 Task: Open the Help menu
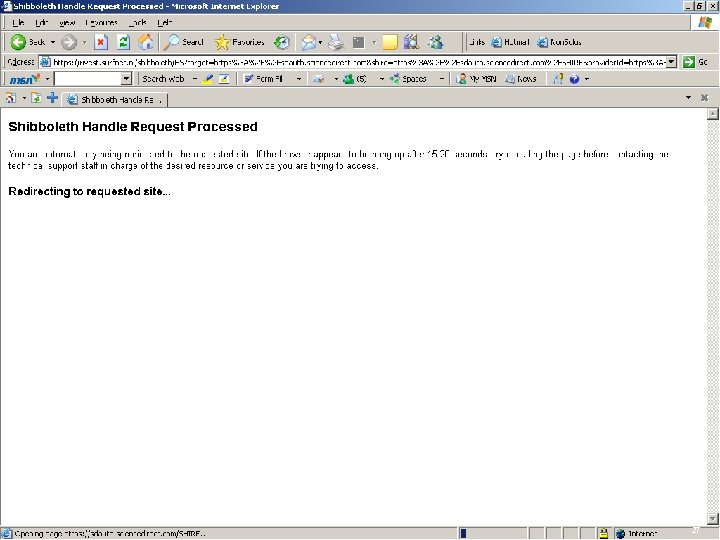click(x=164, y=22)
